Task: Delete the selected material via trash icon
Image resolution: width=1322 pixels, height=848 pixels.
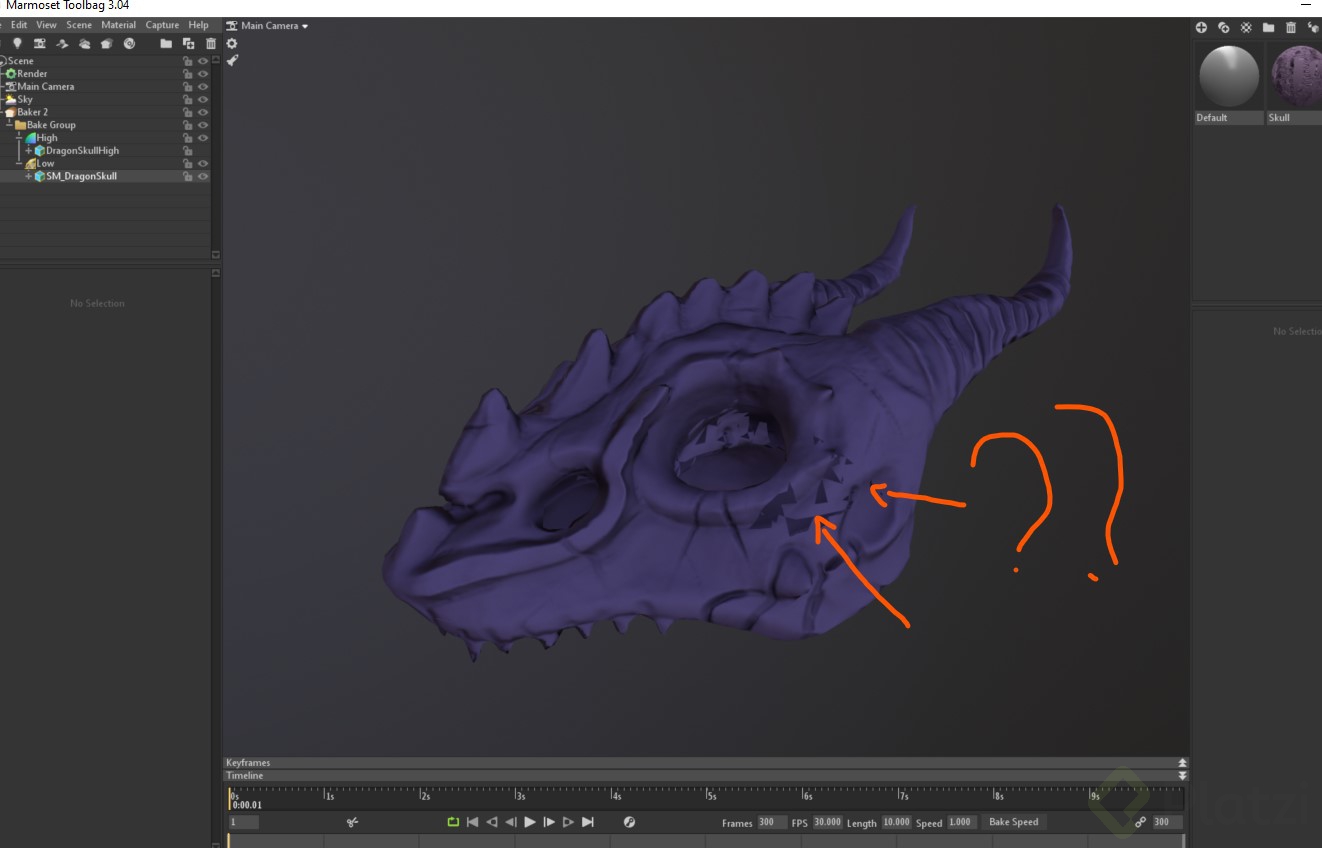Action: [1291, 27]
